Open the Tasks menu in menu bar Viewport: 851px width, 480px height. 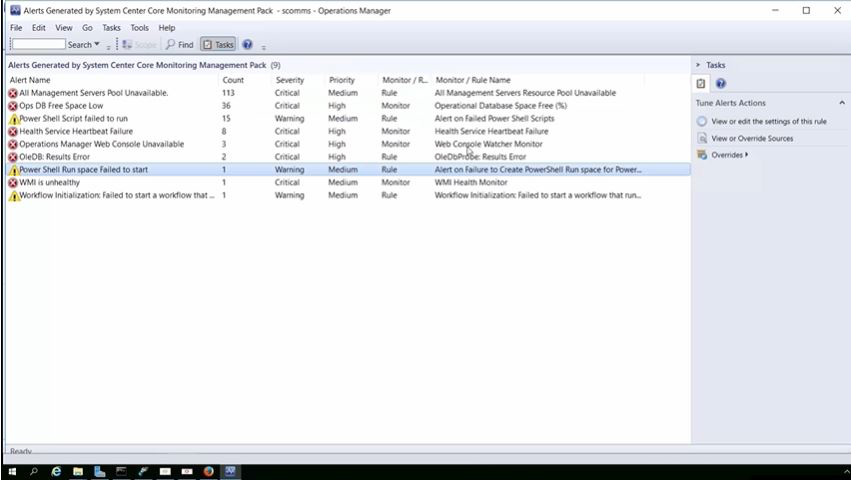click(111, 28)
